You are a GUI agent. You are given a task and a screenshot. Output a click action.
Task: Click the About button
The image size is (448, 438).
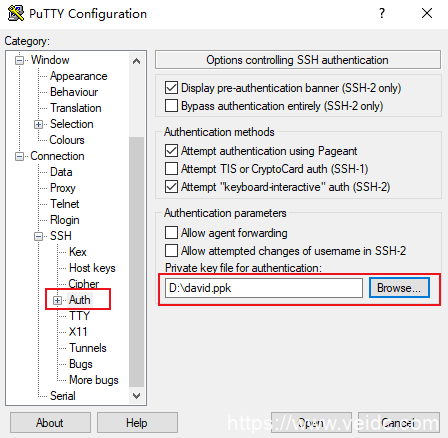tap(50, 423)
